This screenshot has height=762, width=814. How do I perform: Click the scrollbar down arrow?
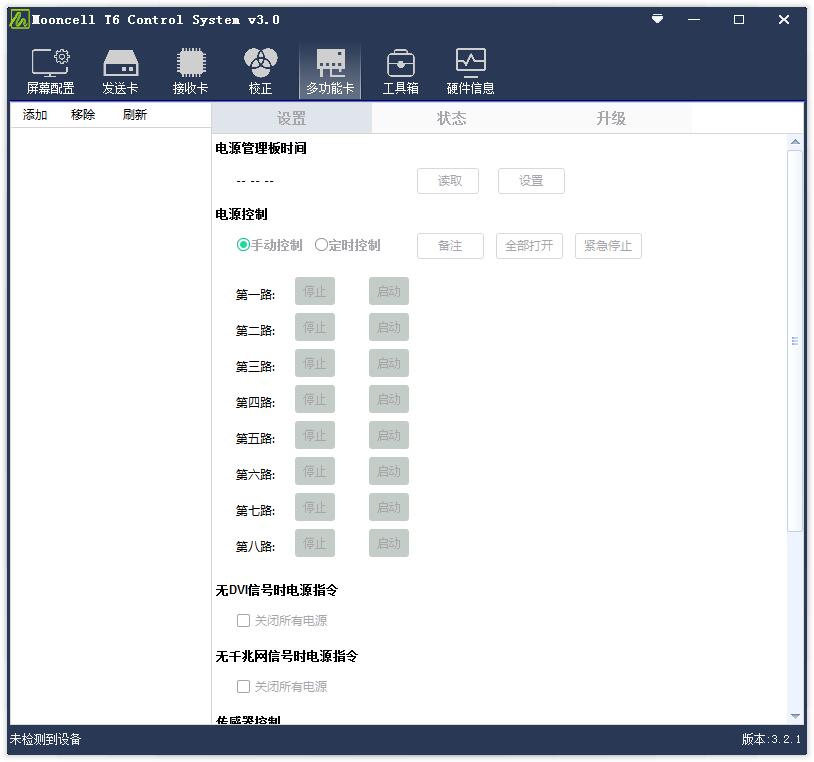(795, 716)
